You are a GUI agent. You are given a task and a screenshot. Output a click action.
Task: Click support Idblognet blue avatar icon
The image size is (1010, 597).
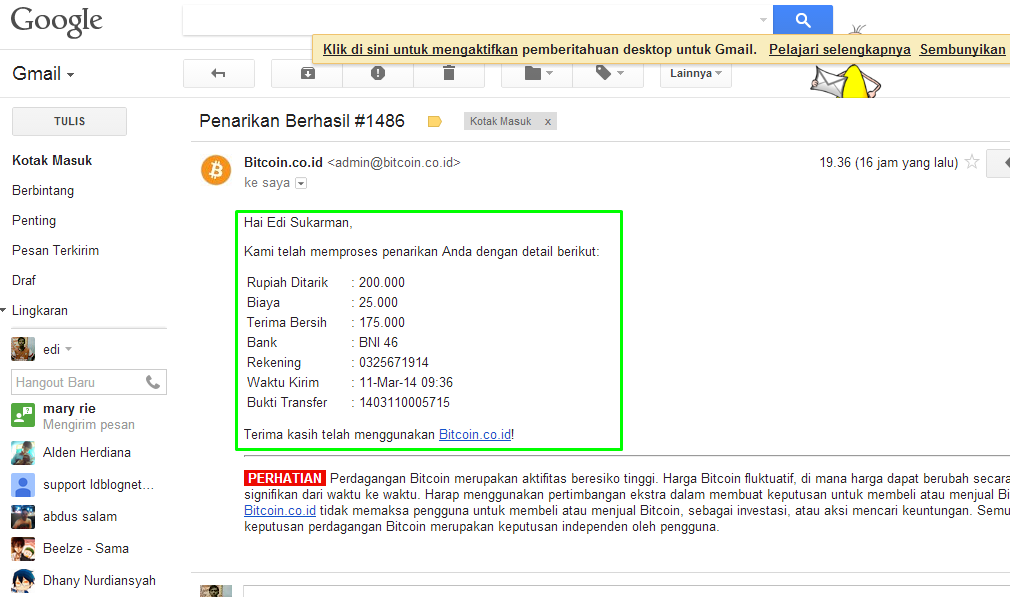pyautogui.click(x=23, y=485)
